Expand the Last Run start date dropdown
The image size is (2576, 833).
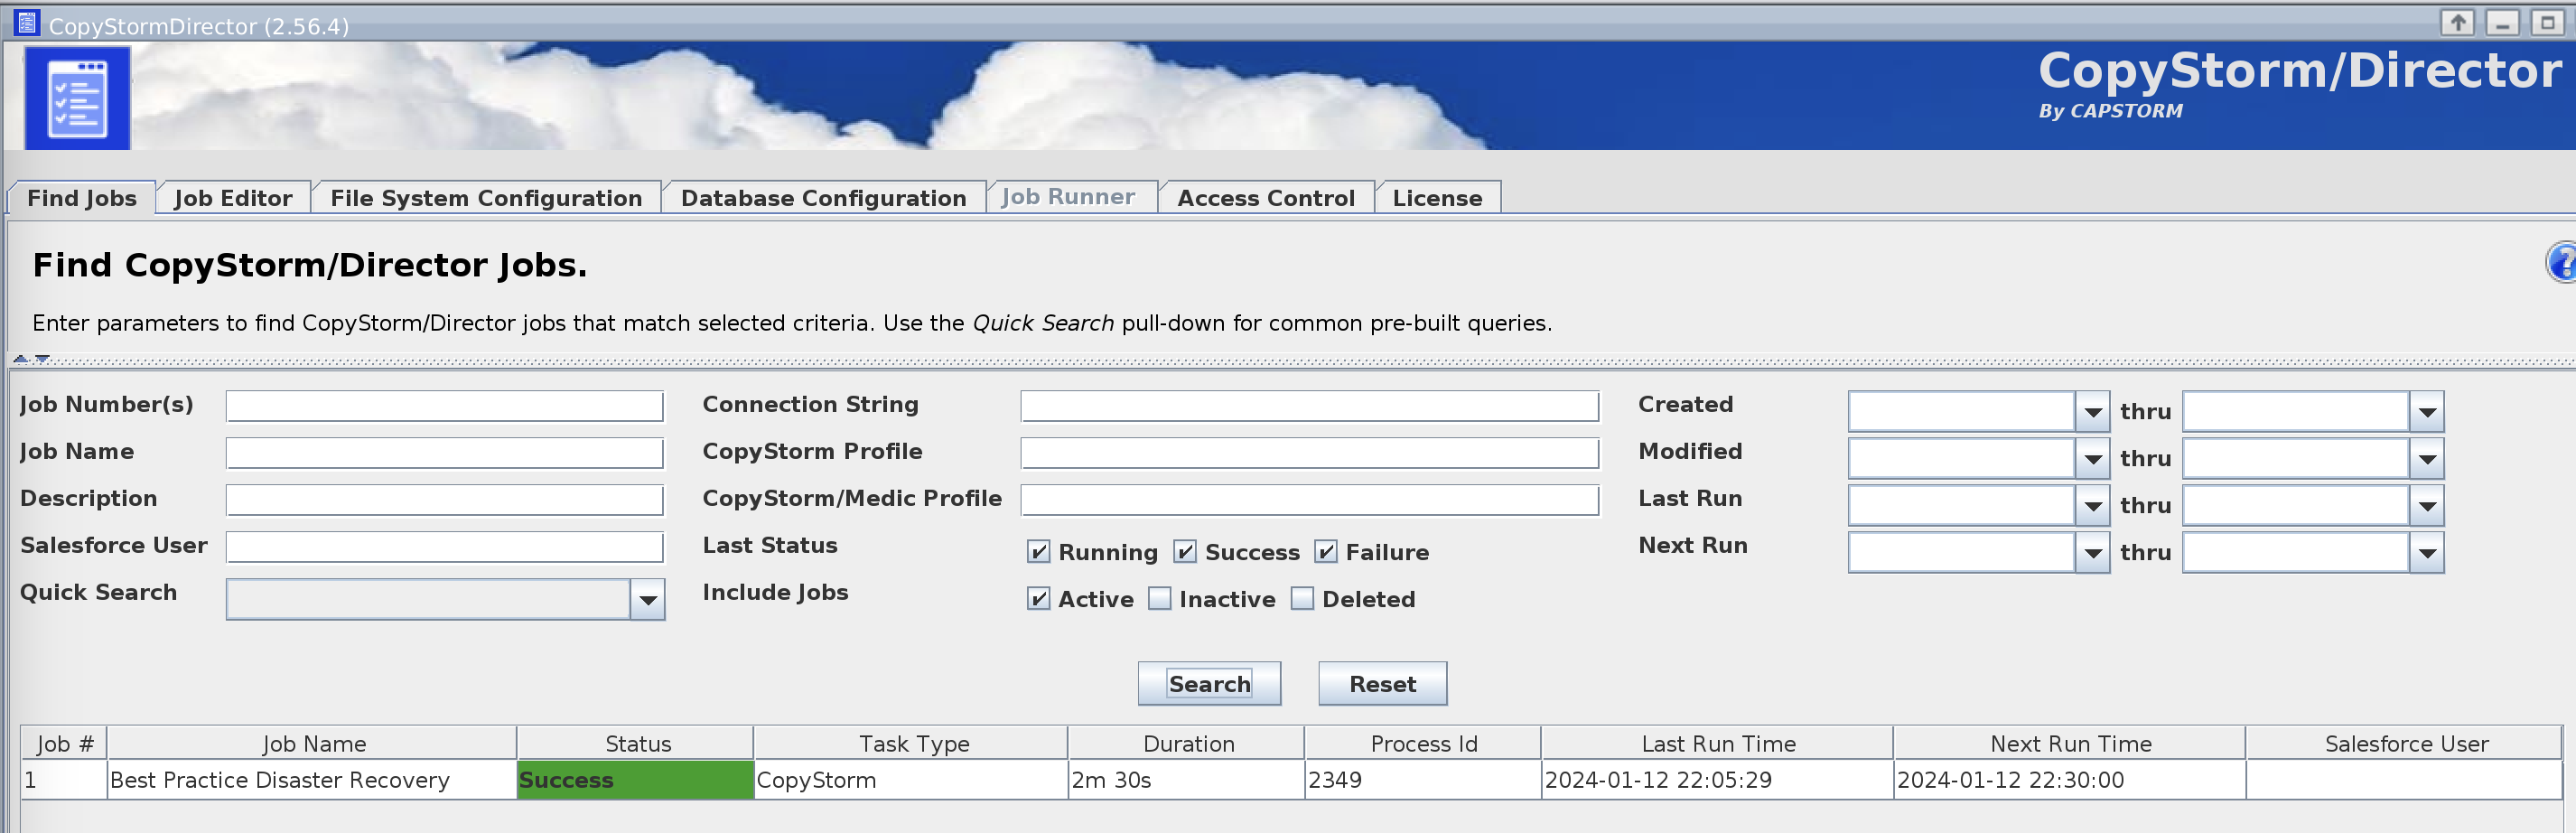(2093, 504)
